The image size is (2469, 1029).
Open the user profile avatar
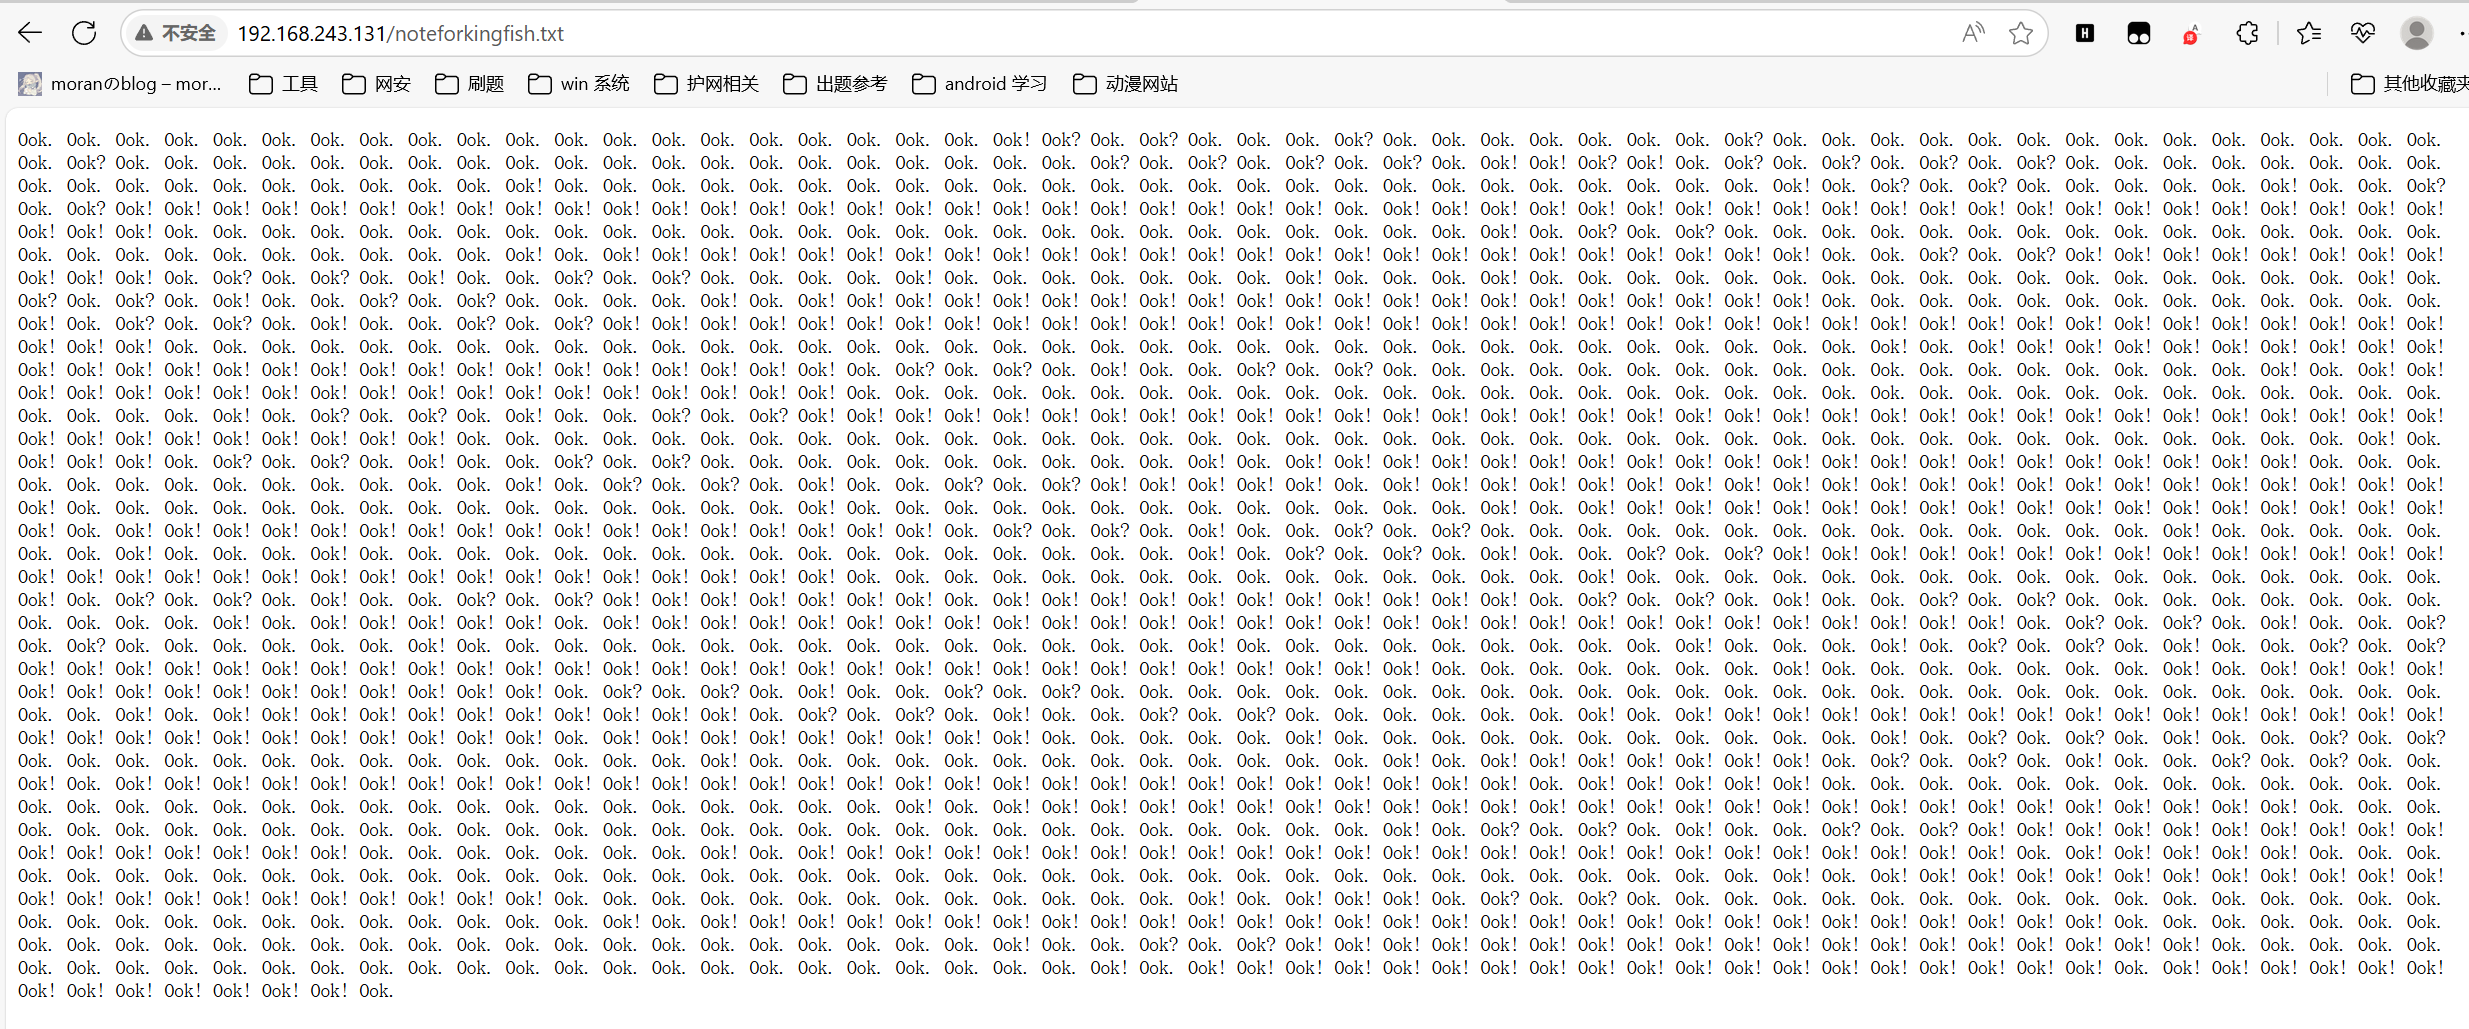point(2417,33)
